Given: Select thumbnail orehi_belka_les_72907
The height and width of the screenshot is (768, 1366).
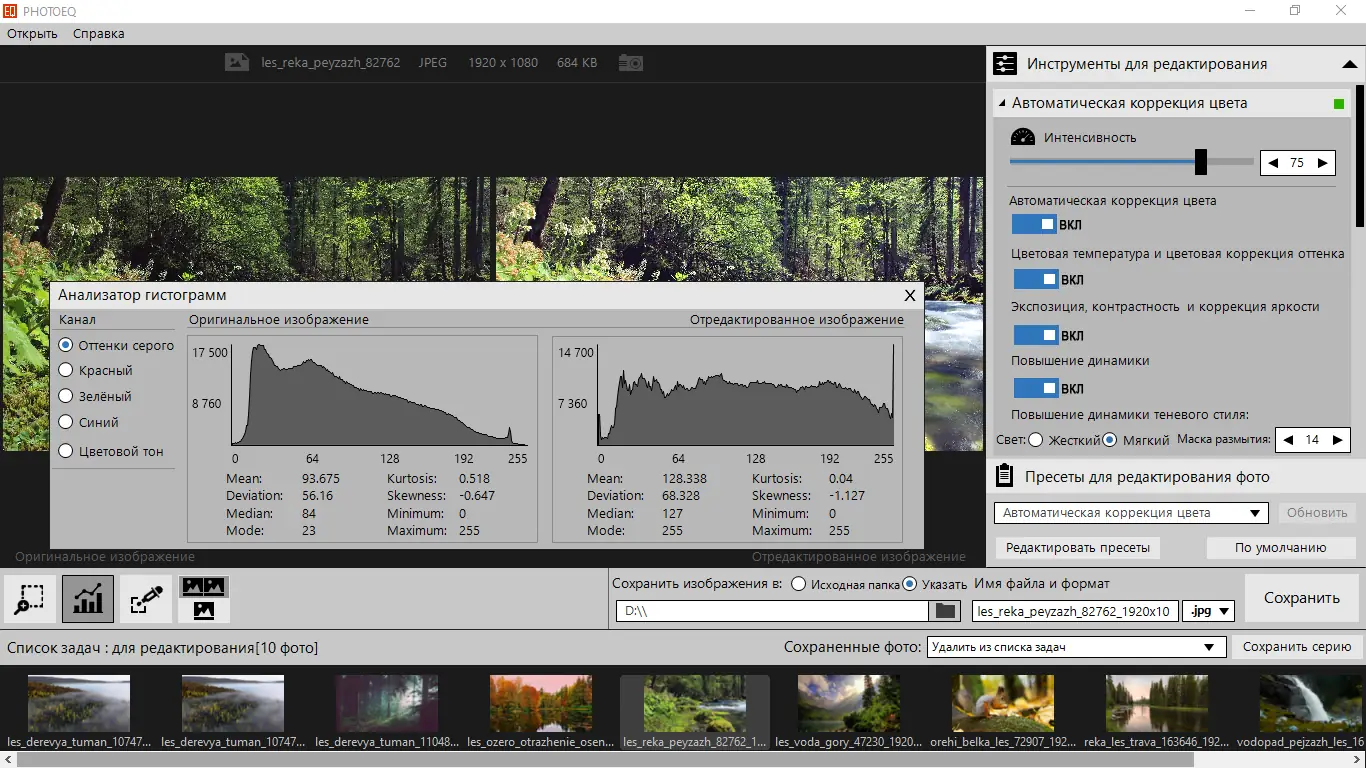Looking at the screenshot, I should click(1003, 712).
